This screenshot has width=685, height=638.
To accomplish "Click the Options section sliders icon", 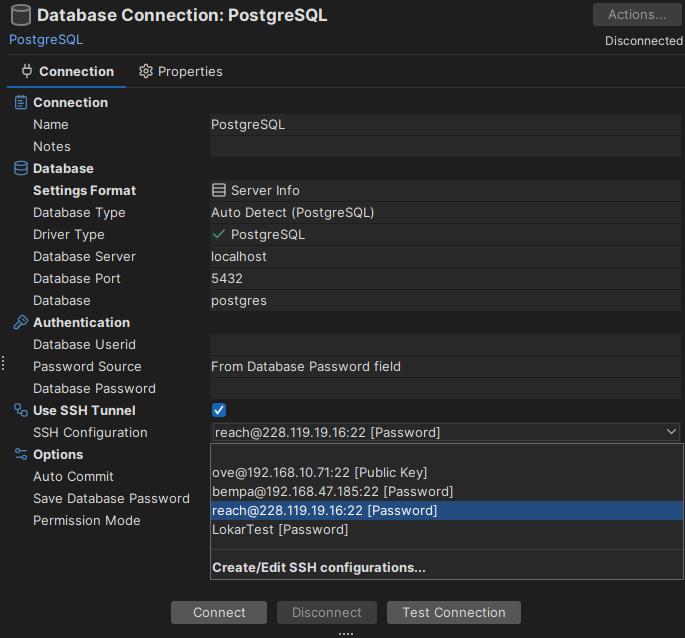I will [21, 454].
